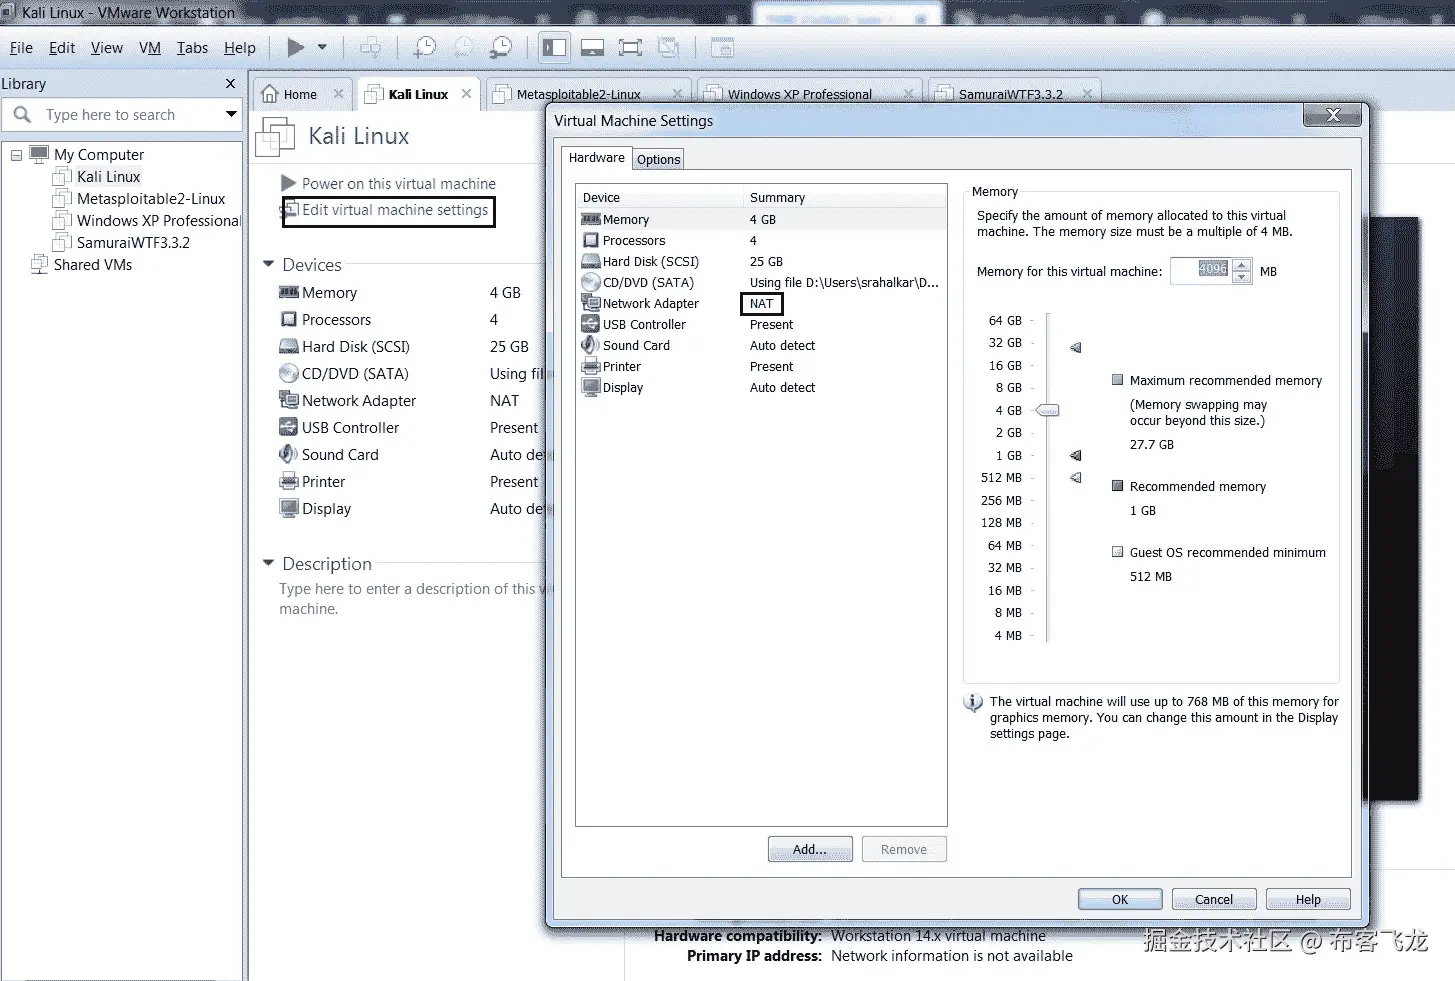Select Memory row icon in settings device list
Screen dimensions: 1455x981
pos(590,219)
